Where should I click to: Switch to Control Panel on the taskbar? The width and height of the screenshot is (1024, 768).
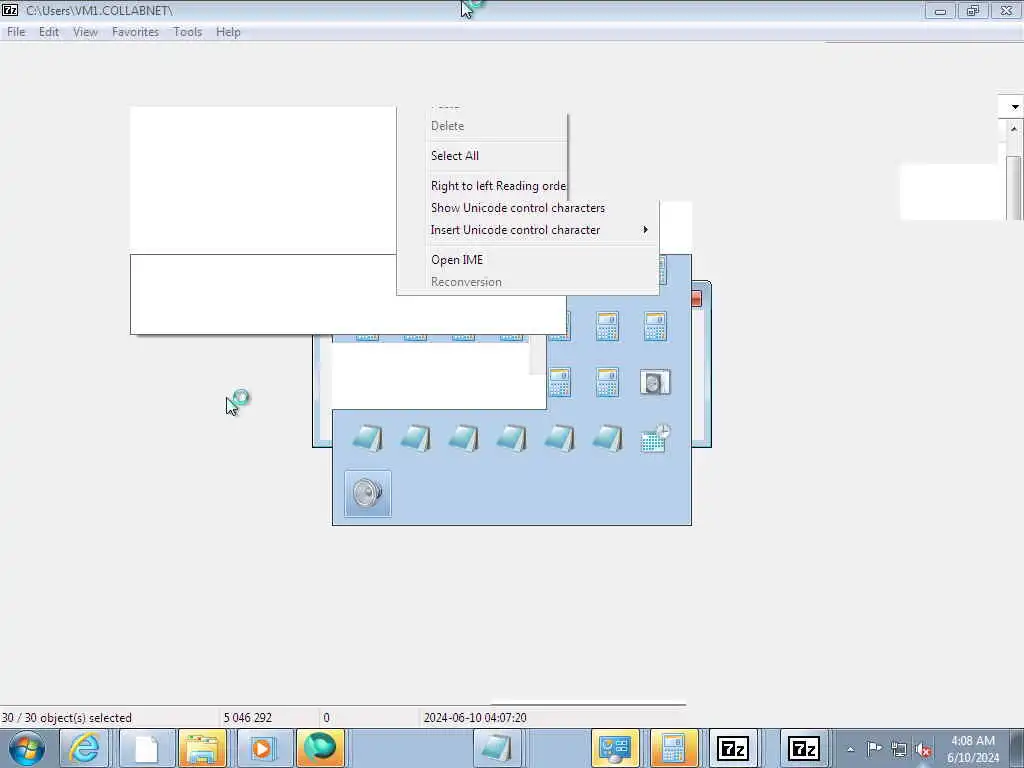615,748
